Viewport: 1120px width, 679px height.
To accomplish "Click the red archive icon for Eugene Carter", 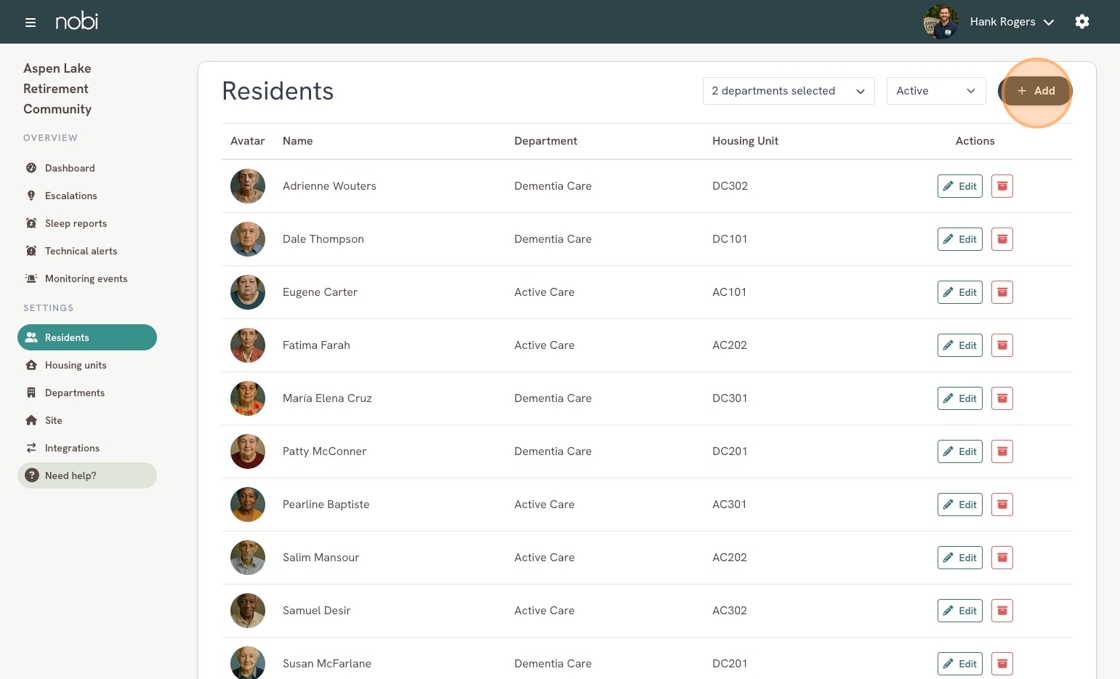I will [1002, 292].
